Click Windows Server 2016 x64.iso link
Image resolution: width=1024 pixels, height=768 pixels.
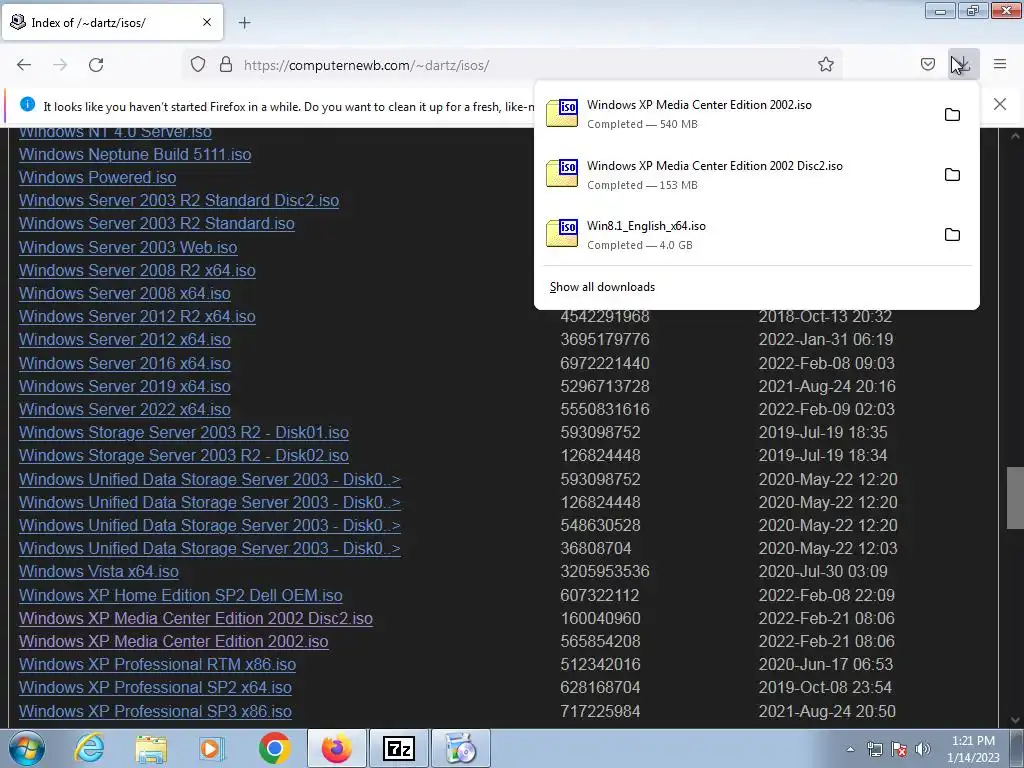[125, 363]
